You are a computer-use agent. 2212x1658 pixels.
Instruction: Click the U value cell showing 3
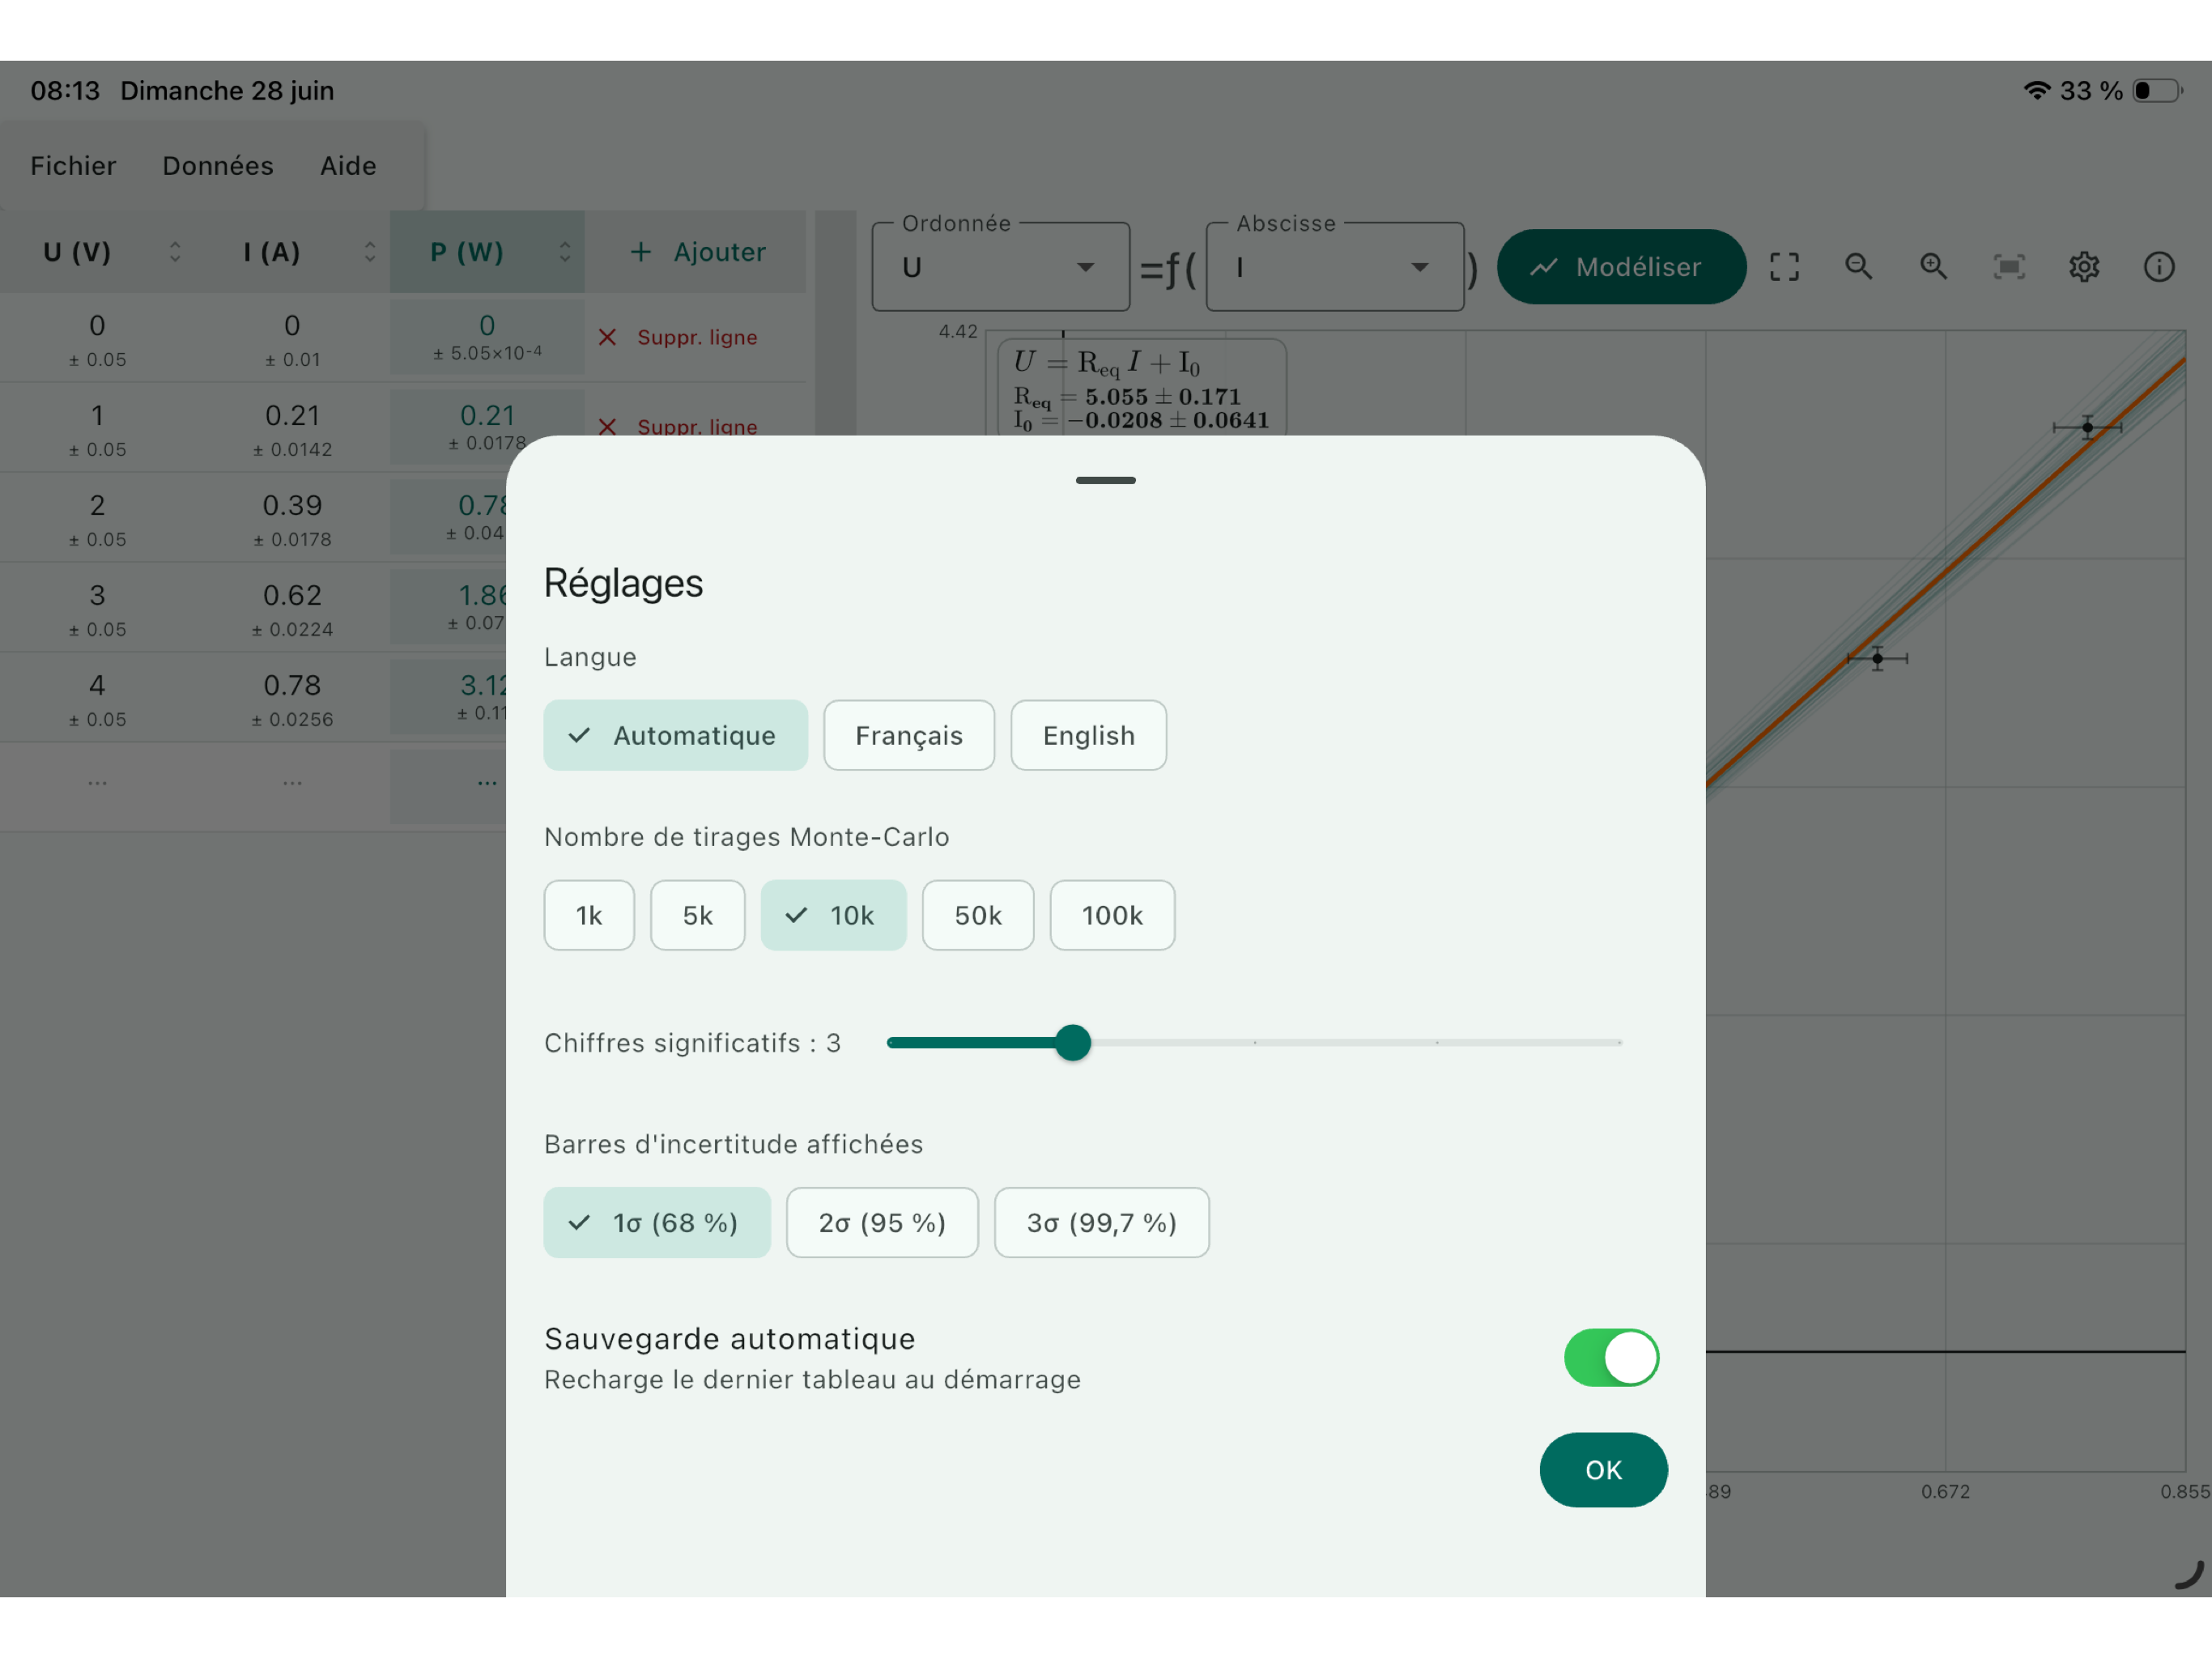tap(97, 607)
